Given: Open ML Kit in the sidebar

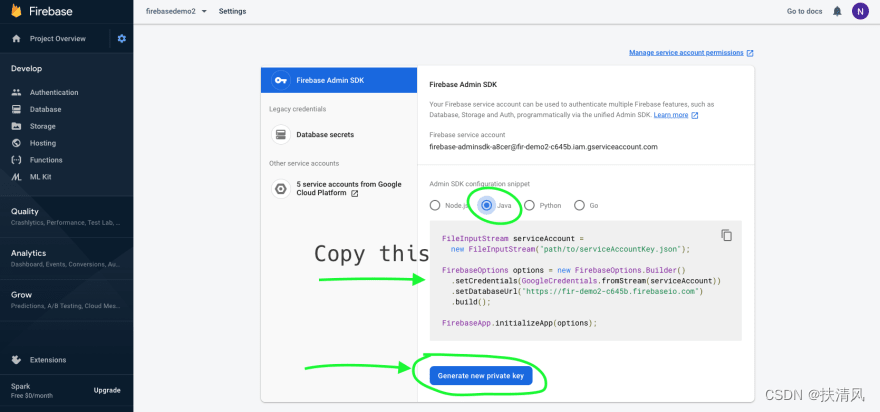Looking at the screenshot, I should (41, 177).
